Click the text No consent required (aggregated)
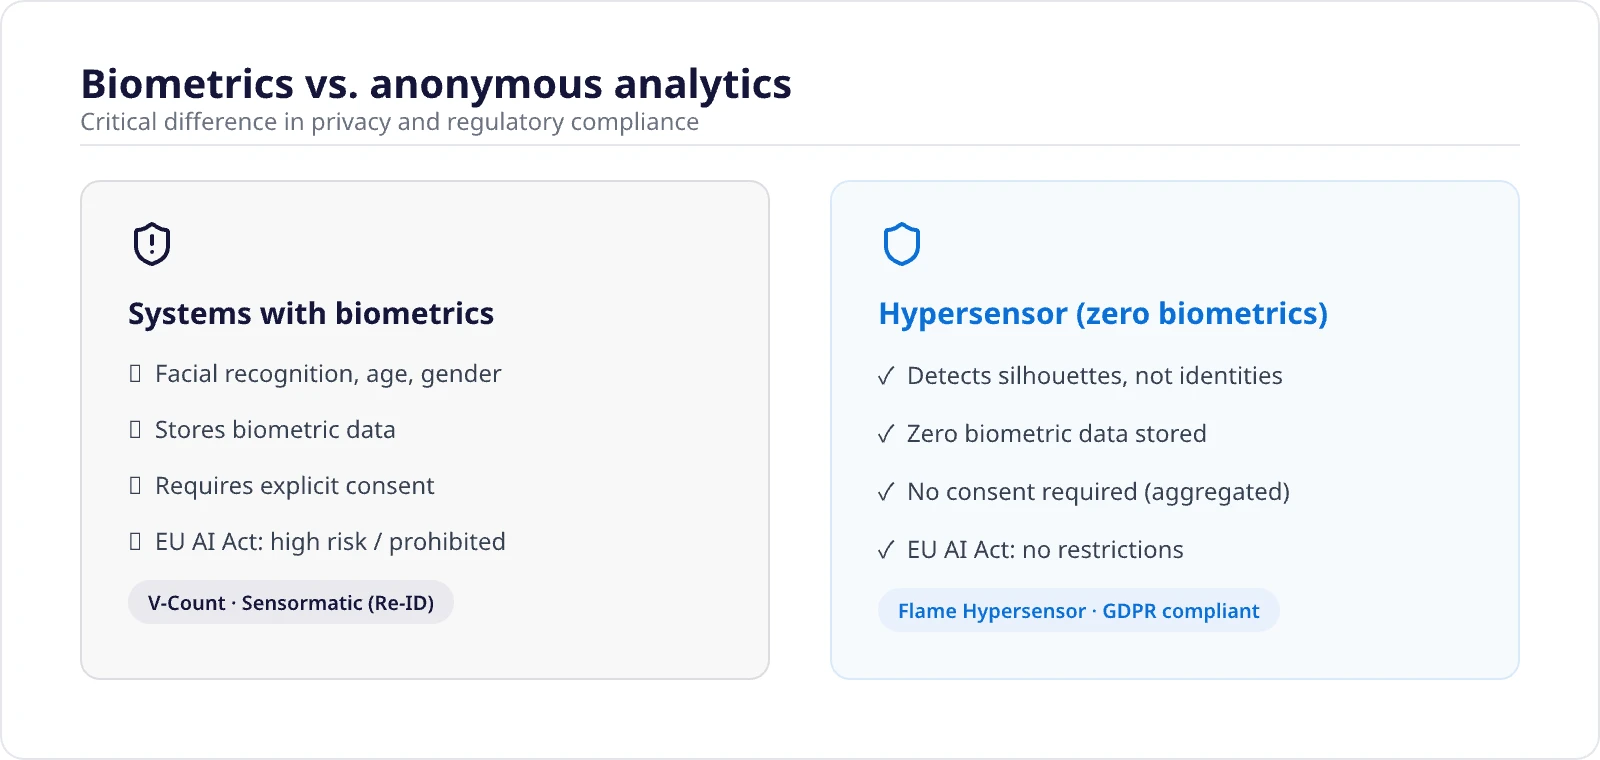 coord(1098,492)
